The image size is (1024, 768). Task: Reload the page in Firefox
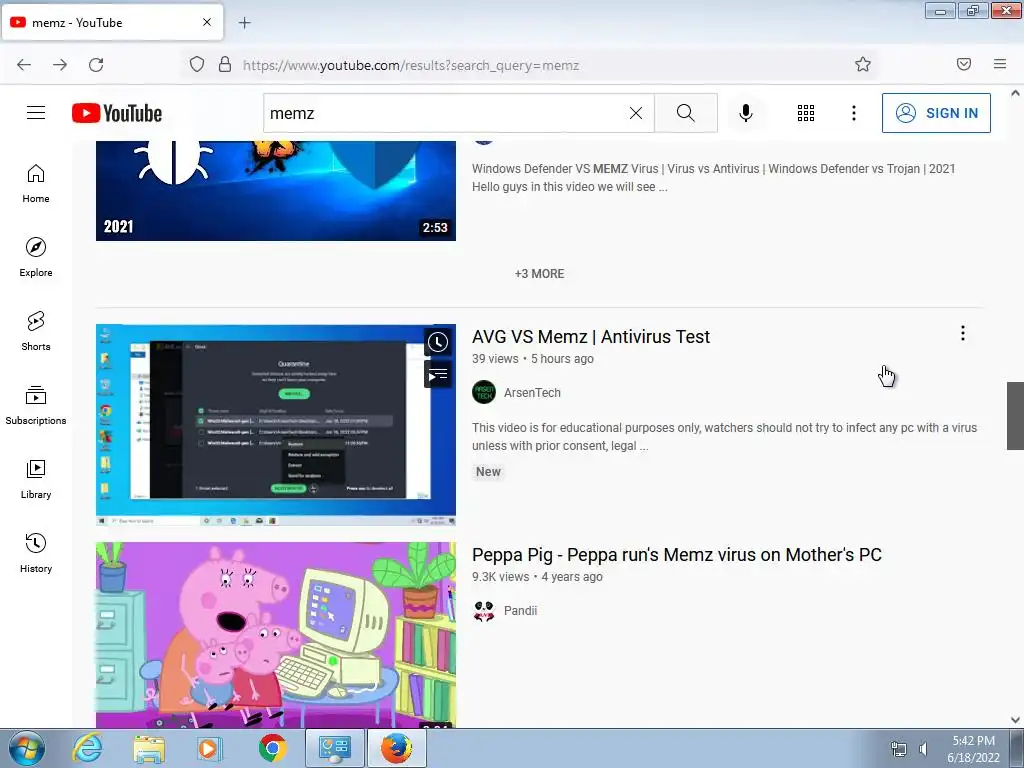(x=96, y=65)
